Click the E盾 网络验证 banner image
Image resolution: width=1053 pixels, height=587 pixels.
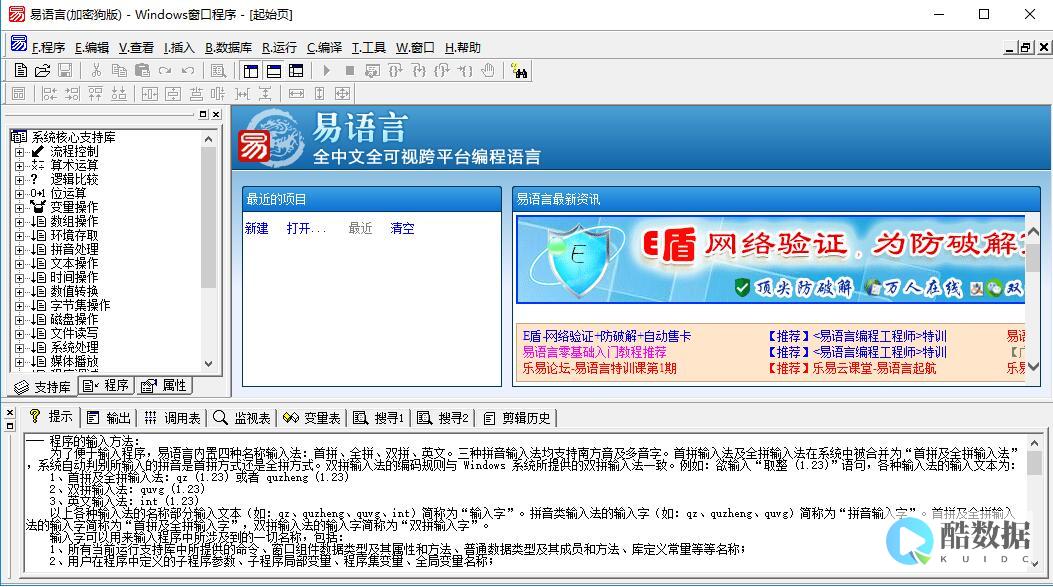771,259
